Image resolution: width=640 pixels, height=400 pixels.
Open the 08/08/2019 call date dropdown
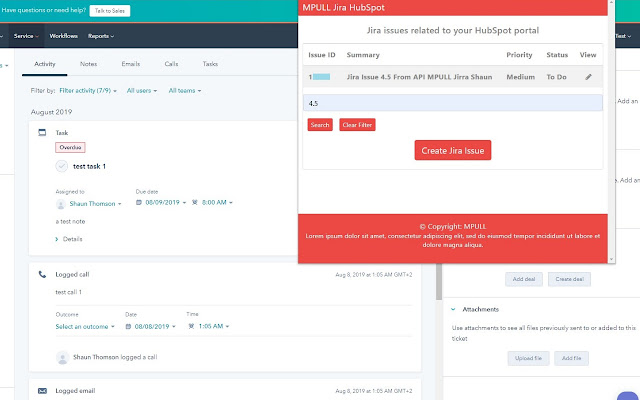pos(155,327)
